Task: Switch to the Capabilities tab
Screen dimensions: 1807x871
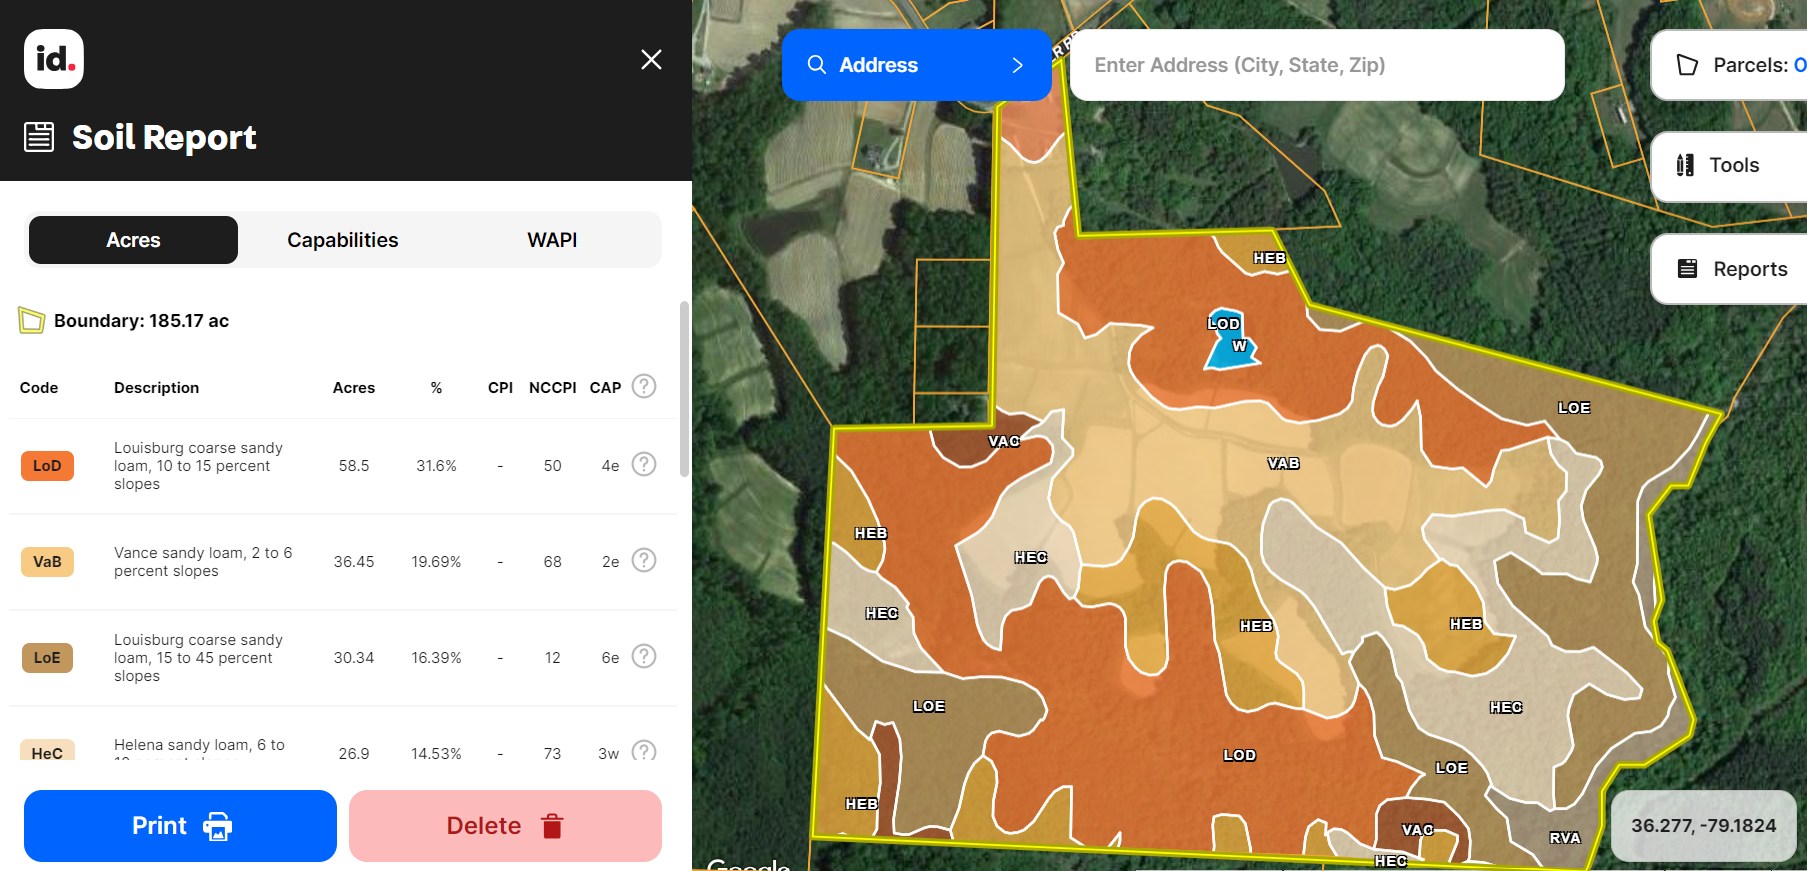Action: point(342,240)
